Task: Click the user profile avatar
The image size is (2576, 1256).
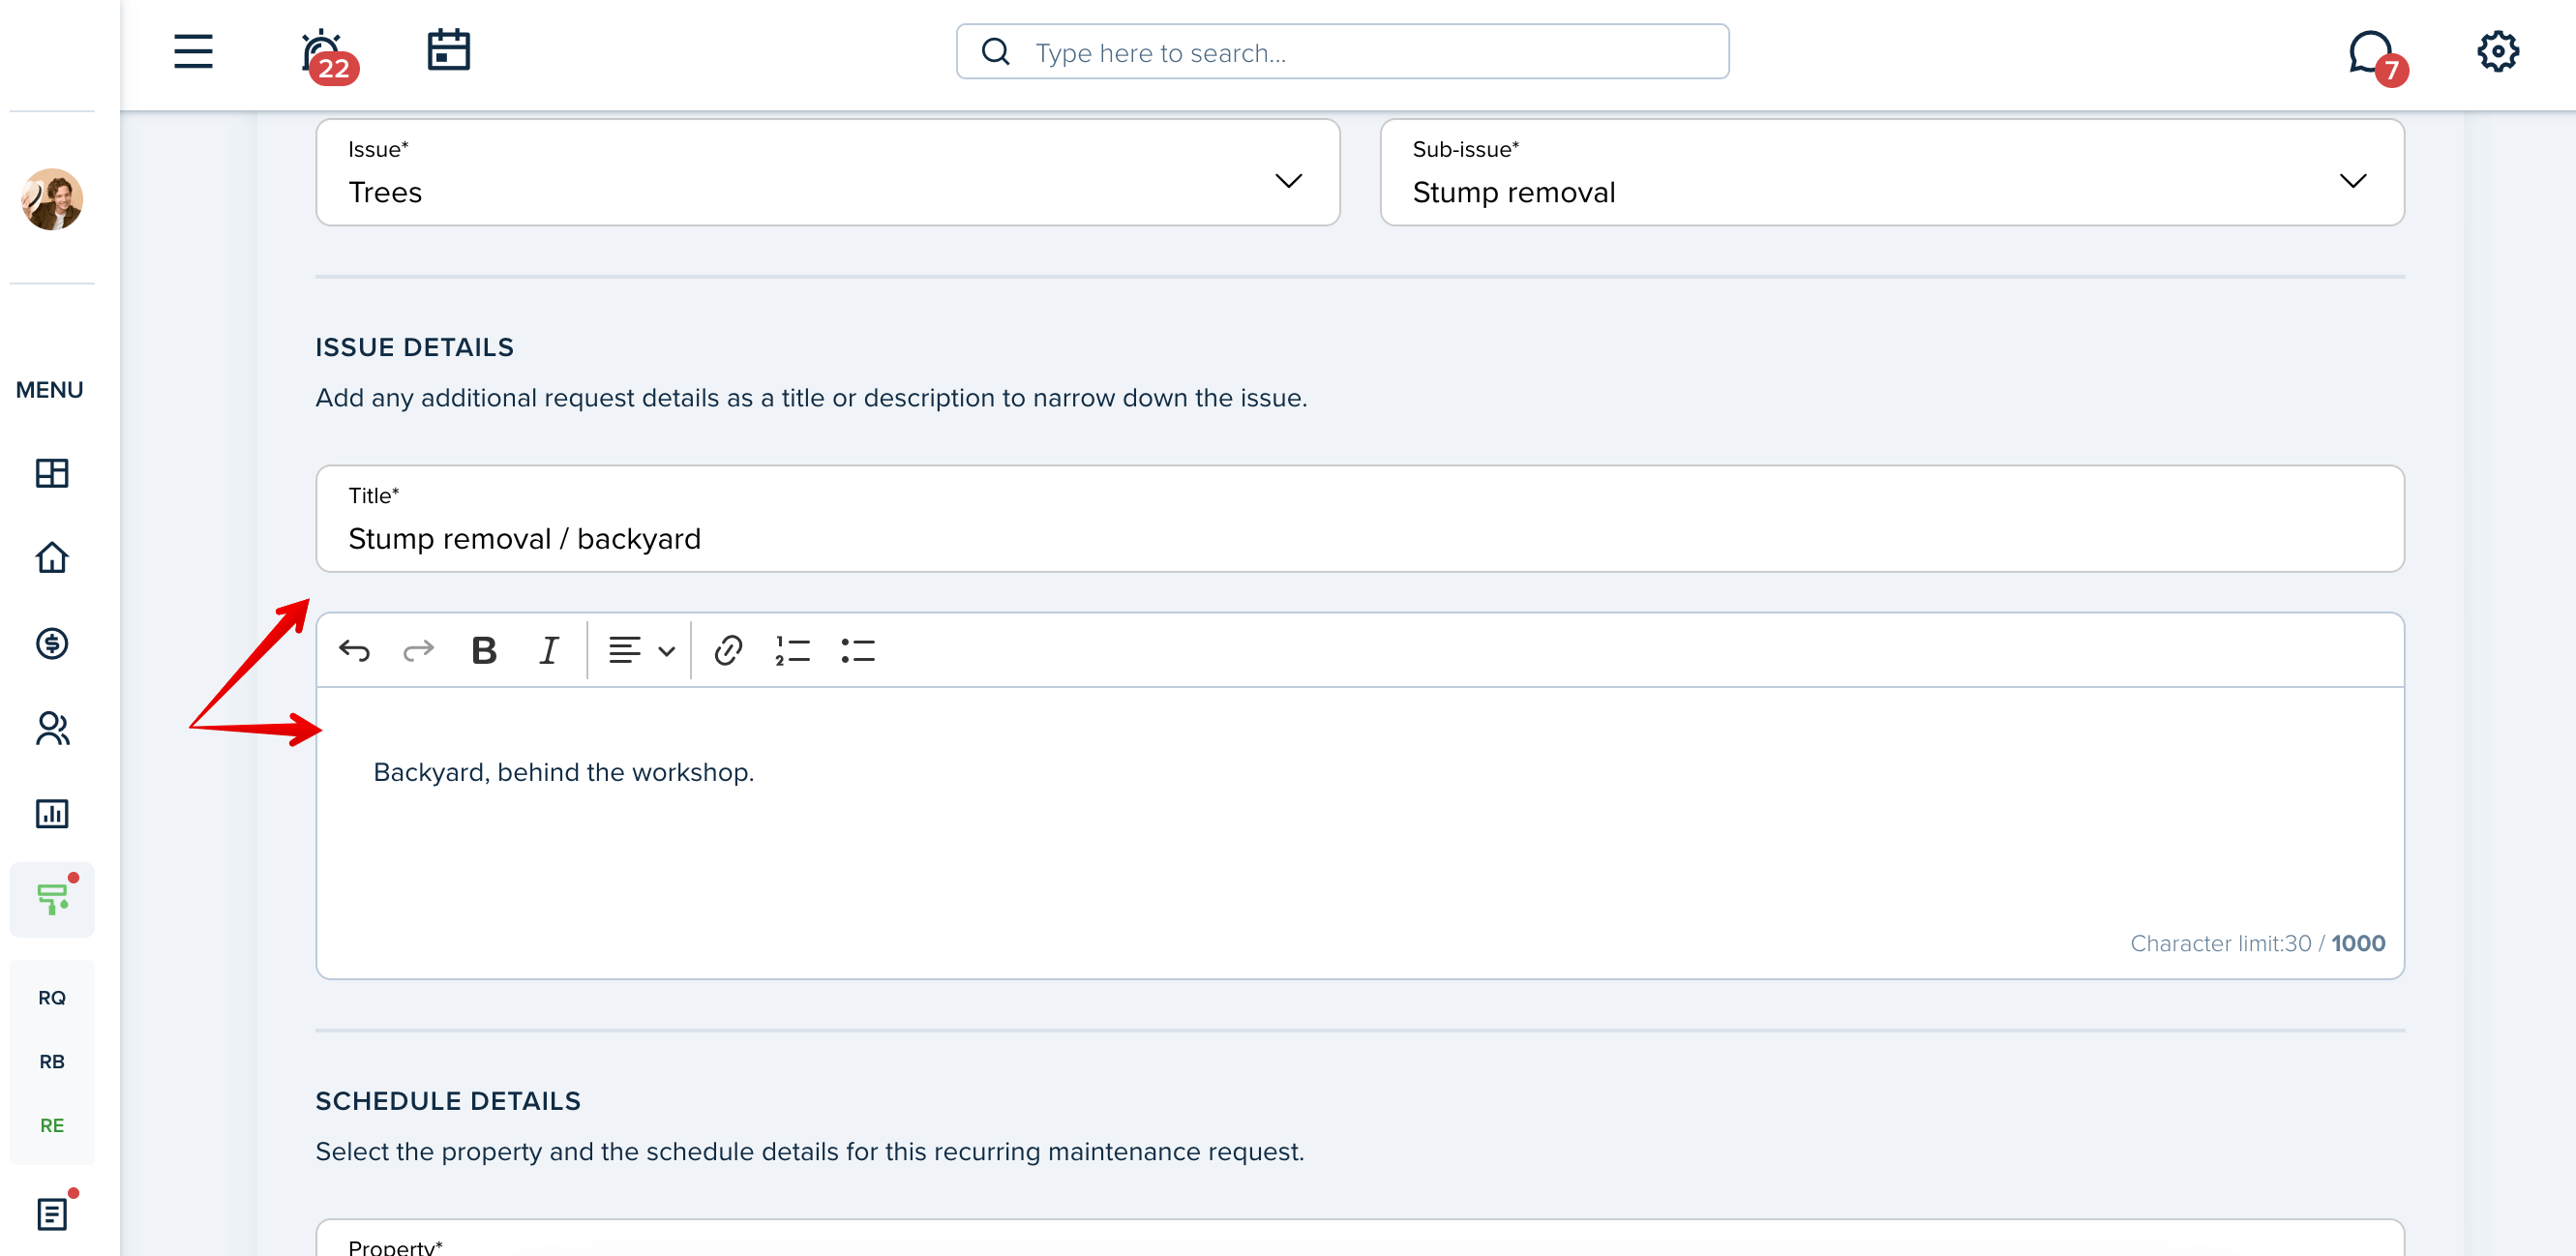Action: pyautogui.click(x=52, y=199)
